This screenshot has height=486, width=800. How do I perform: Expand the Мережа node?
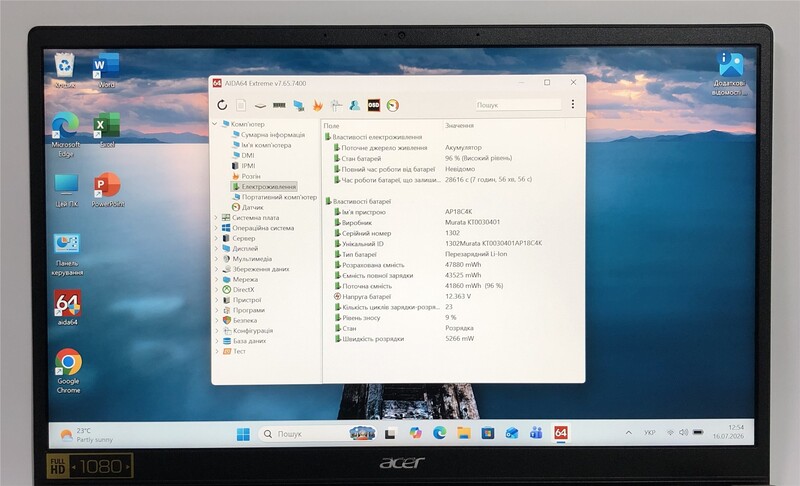point(216,279)
